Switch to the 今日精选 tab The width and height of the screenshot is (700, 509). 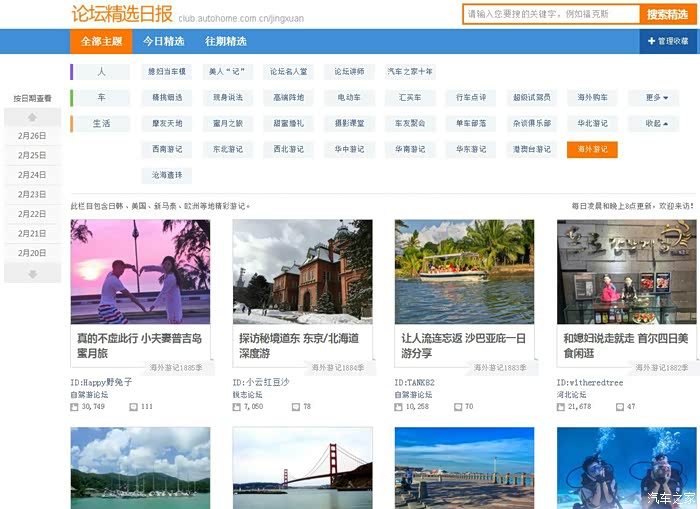coord(163,41)
